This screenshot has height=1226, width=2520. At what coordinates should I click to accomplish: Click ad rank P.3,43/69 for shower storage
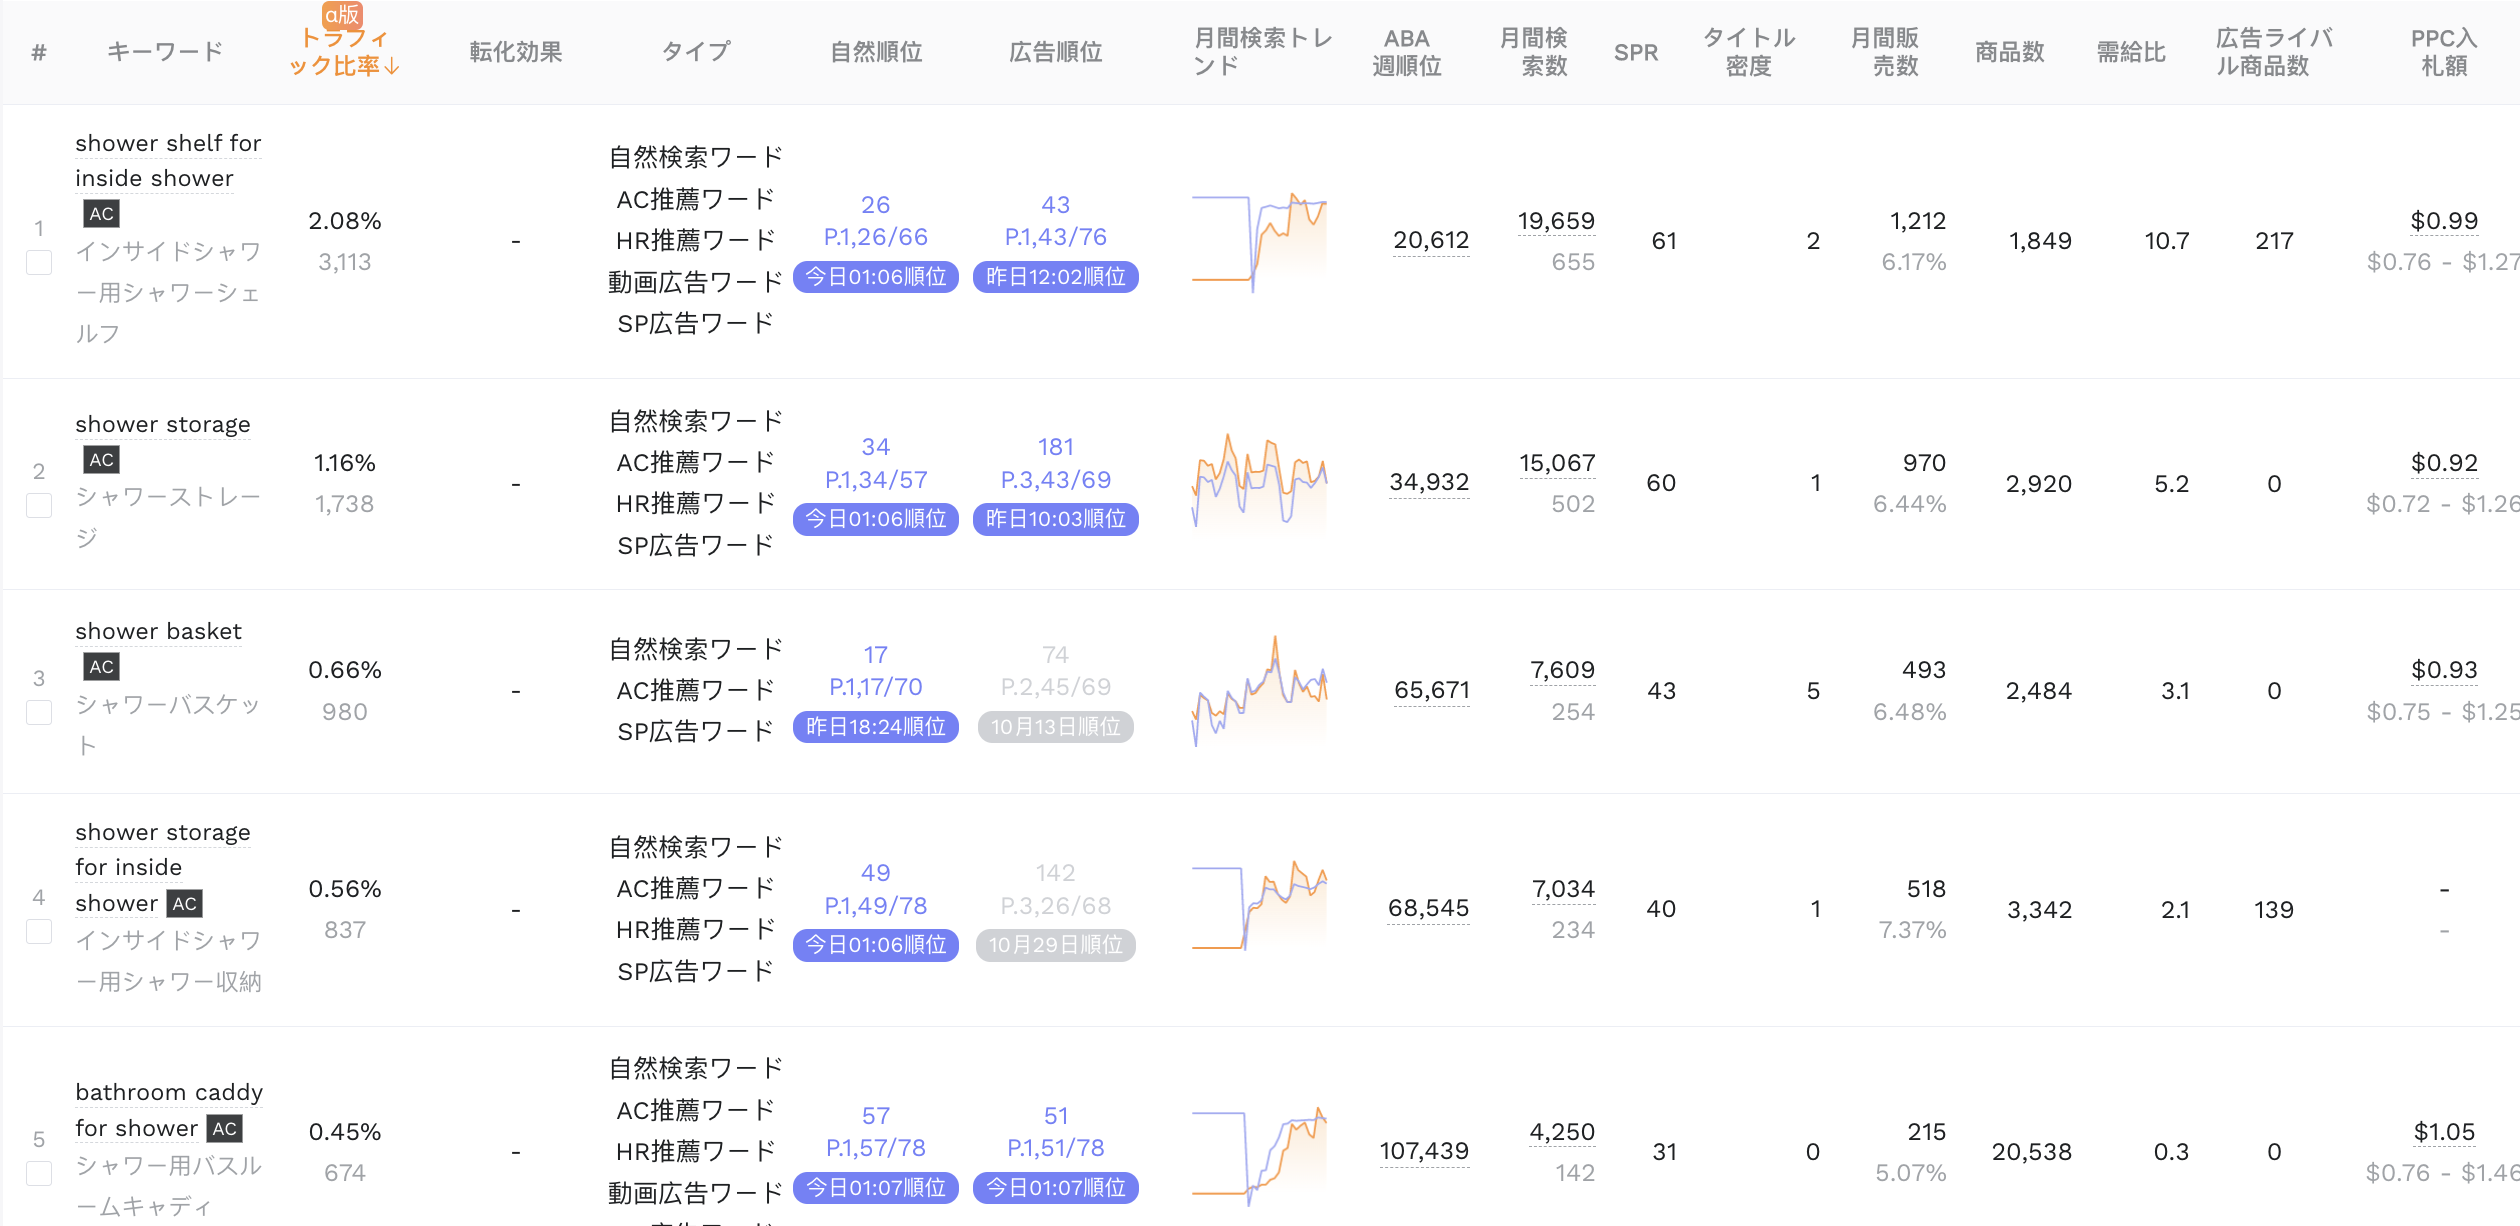pyautogui.click(x=1056, y=480)
